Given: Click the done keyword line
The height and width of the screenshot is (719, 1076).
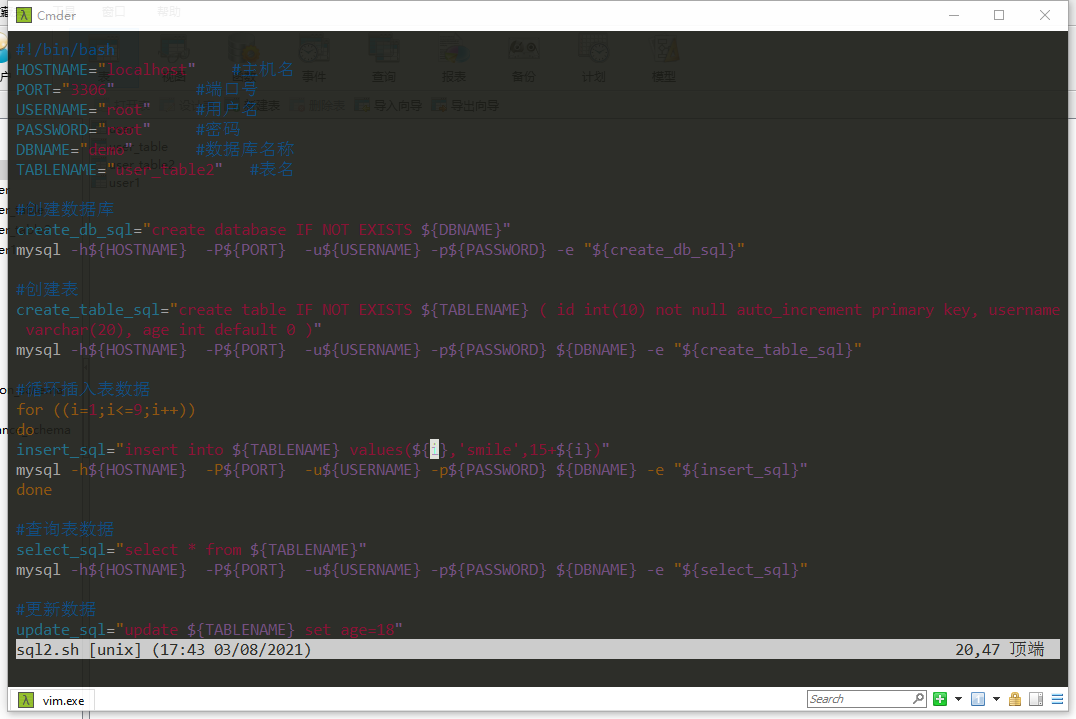Looking at the screenshot, I should coord(34,490).
